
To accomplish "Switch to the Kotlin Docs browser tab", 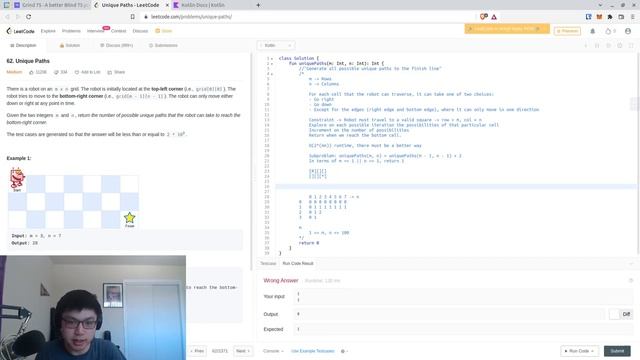I will pos(199,5).
